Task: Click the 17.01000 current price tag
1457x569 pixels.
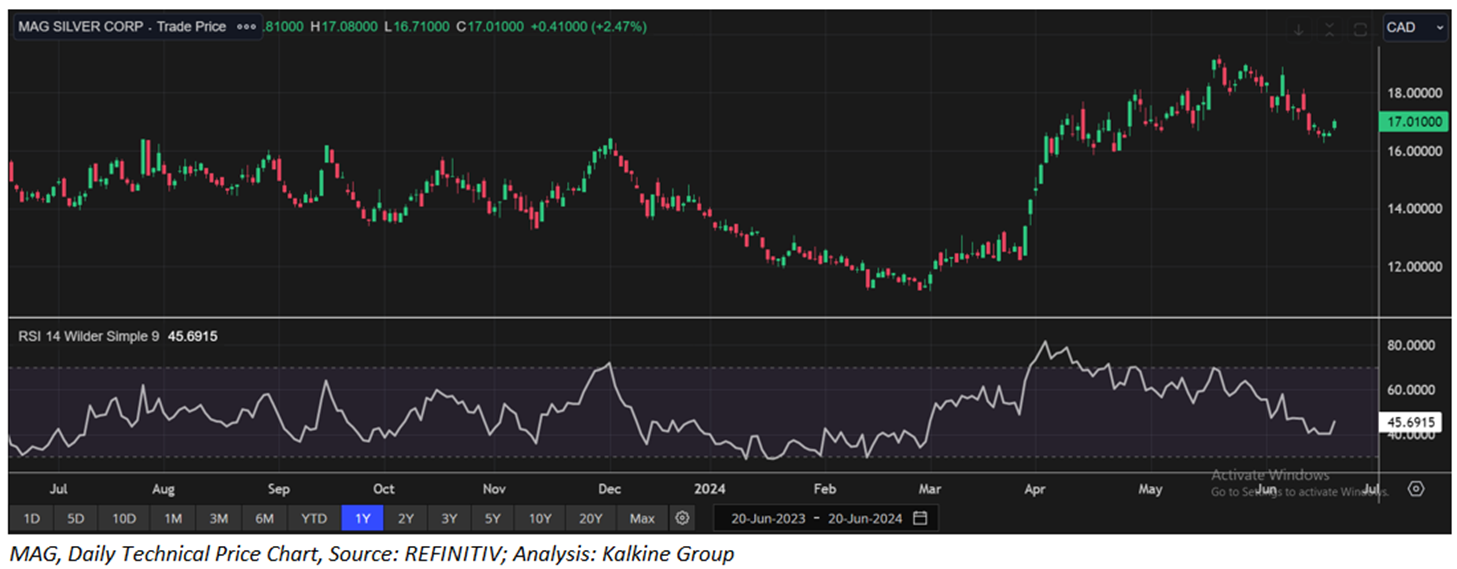Action: tap(1413, 122)
